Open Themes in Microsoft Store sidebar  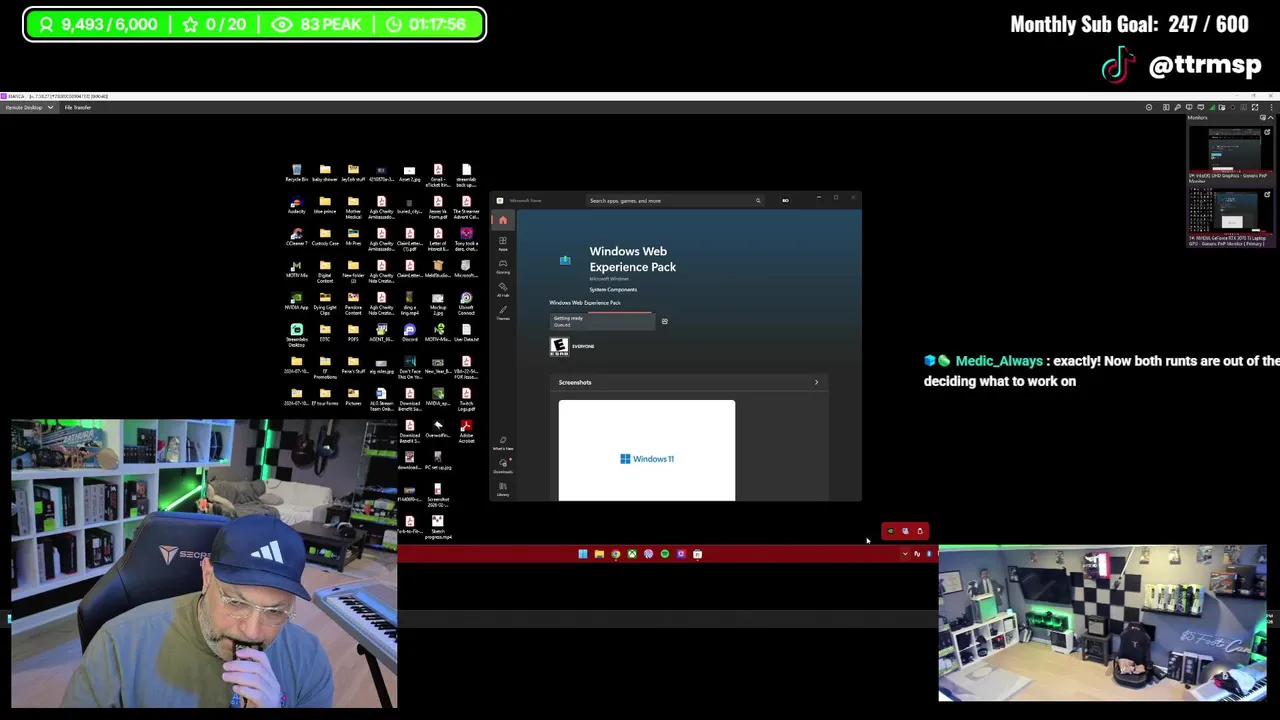pyautogui.click(x=503, y=312)
